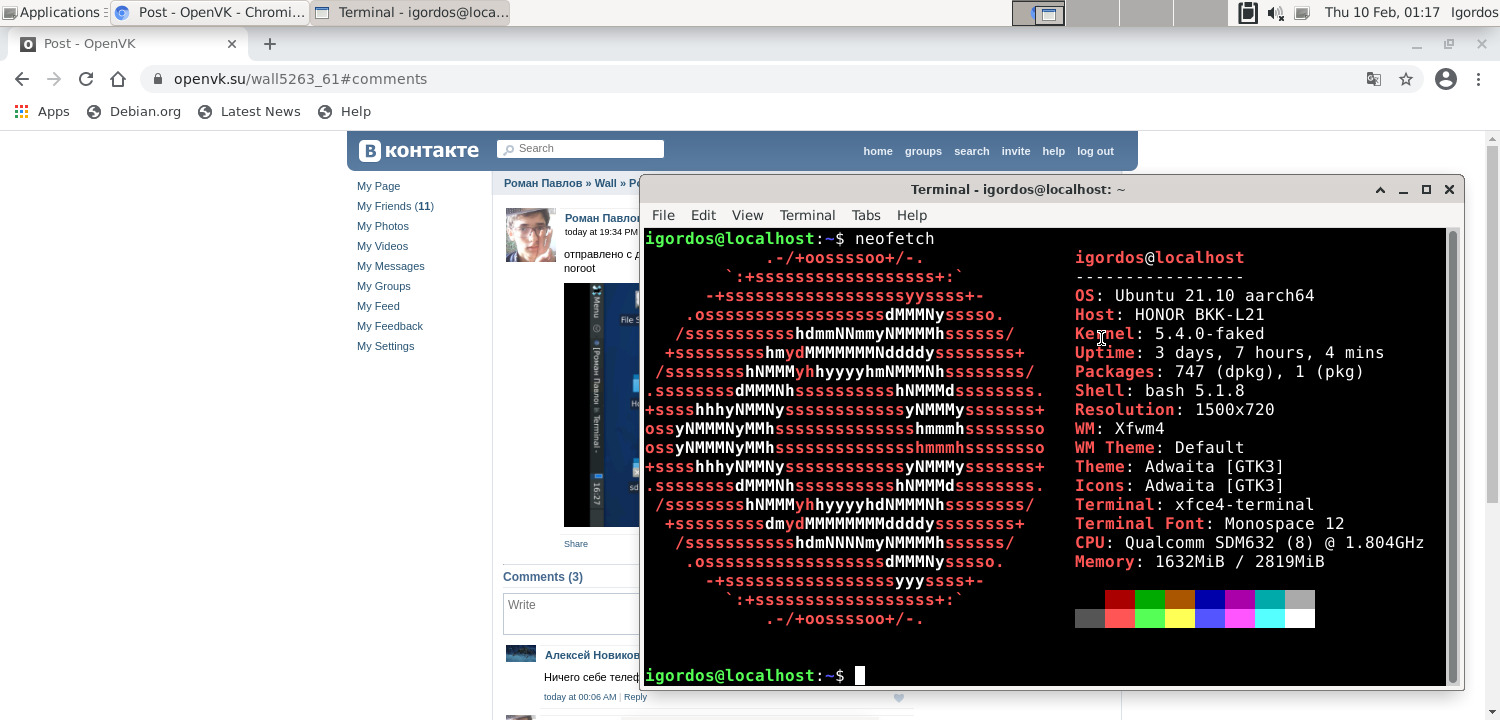The width and height of the screenshot is (1500, 720).
Task: Open My Videos in sidebar
Action: [382, 246]
